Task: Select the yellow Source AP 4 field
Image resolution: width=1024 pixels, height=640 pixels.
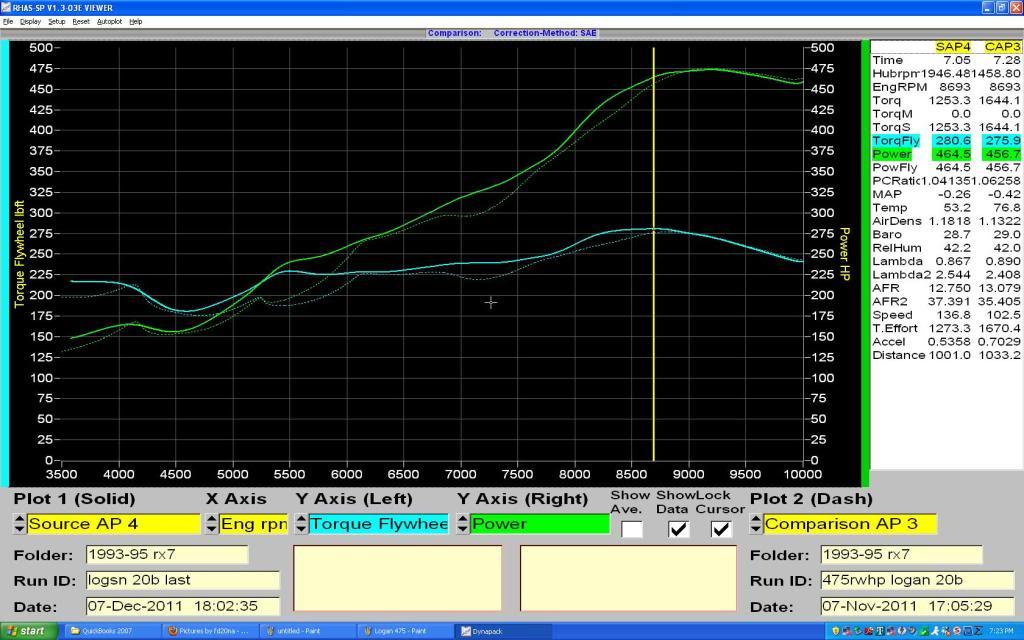Action: (114, 524)
